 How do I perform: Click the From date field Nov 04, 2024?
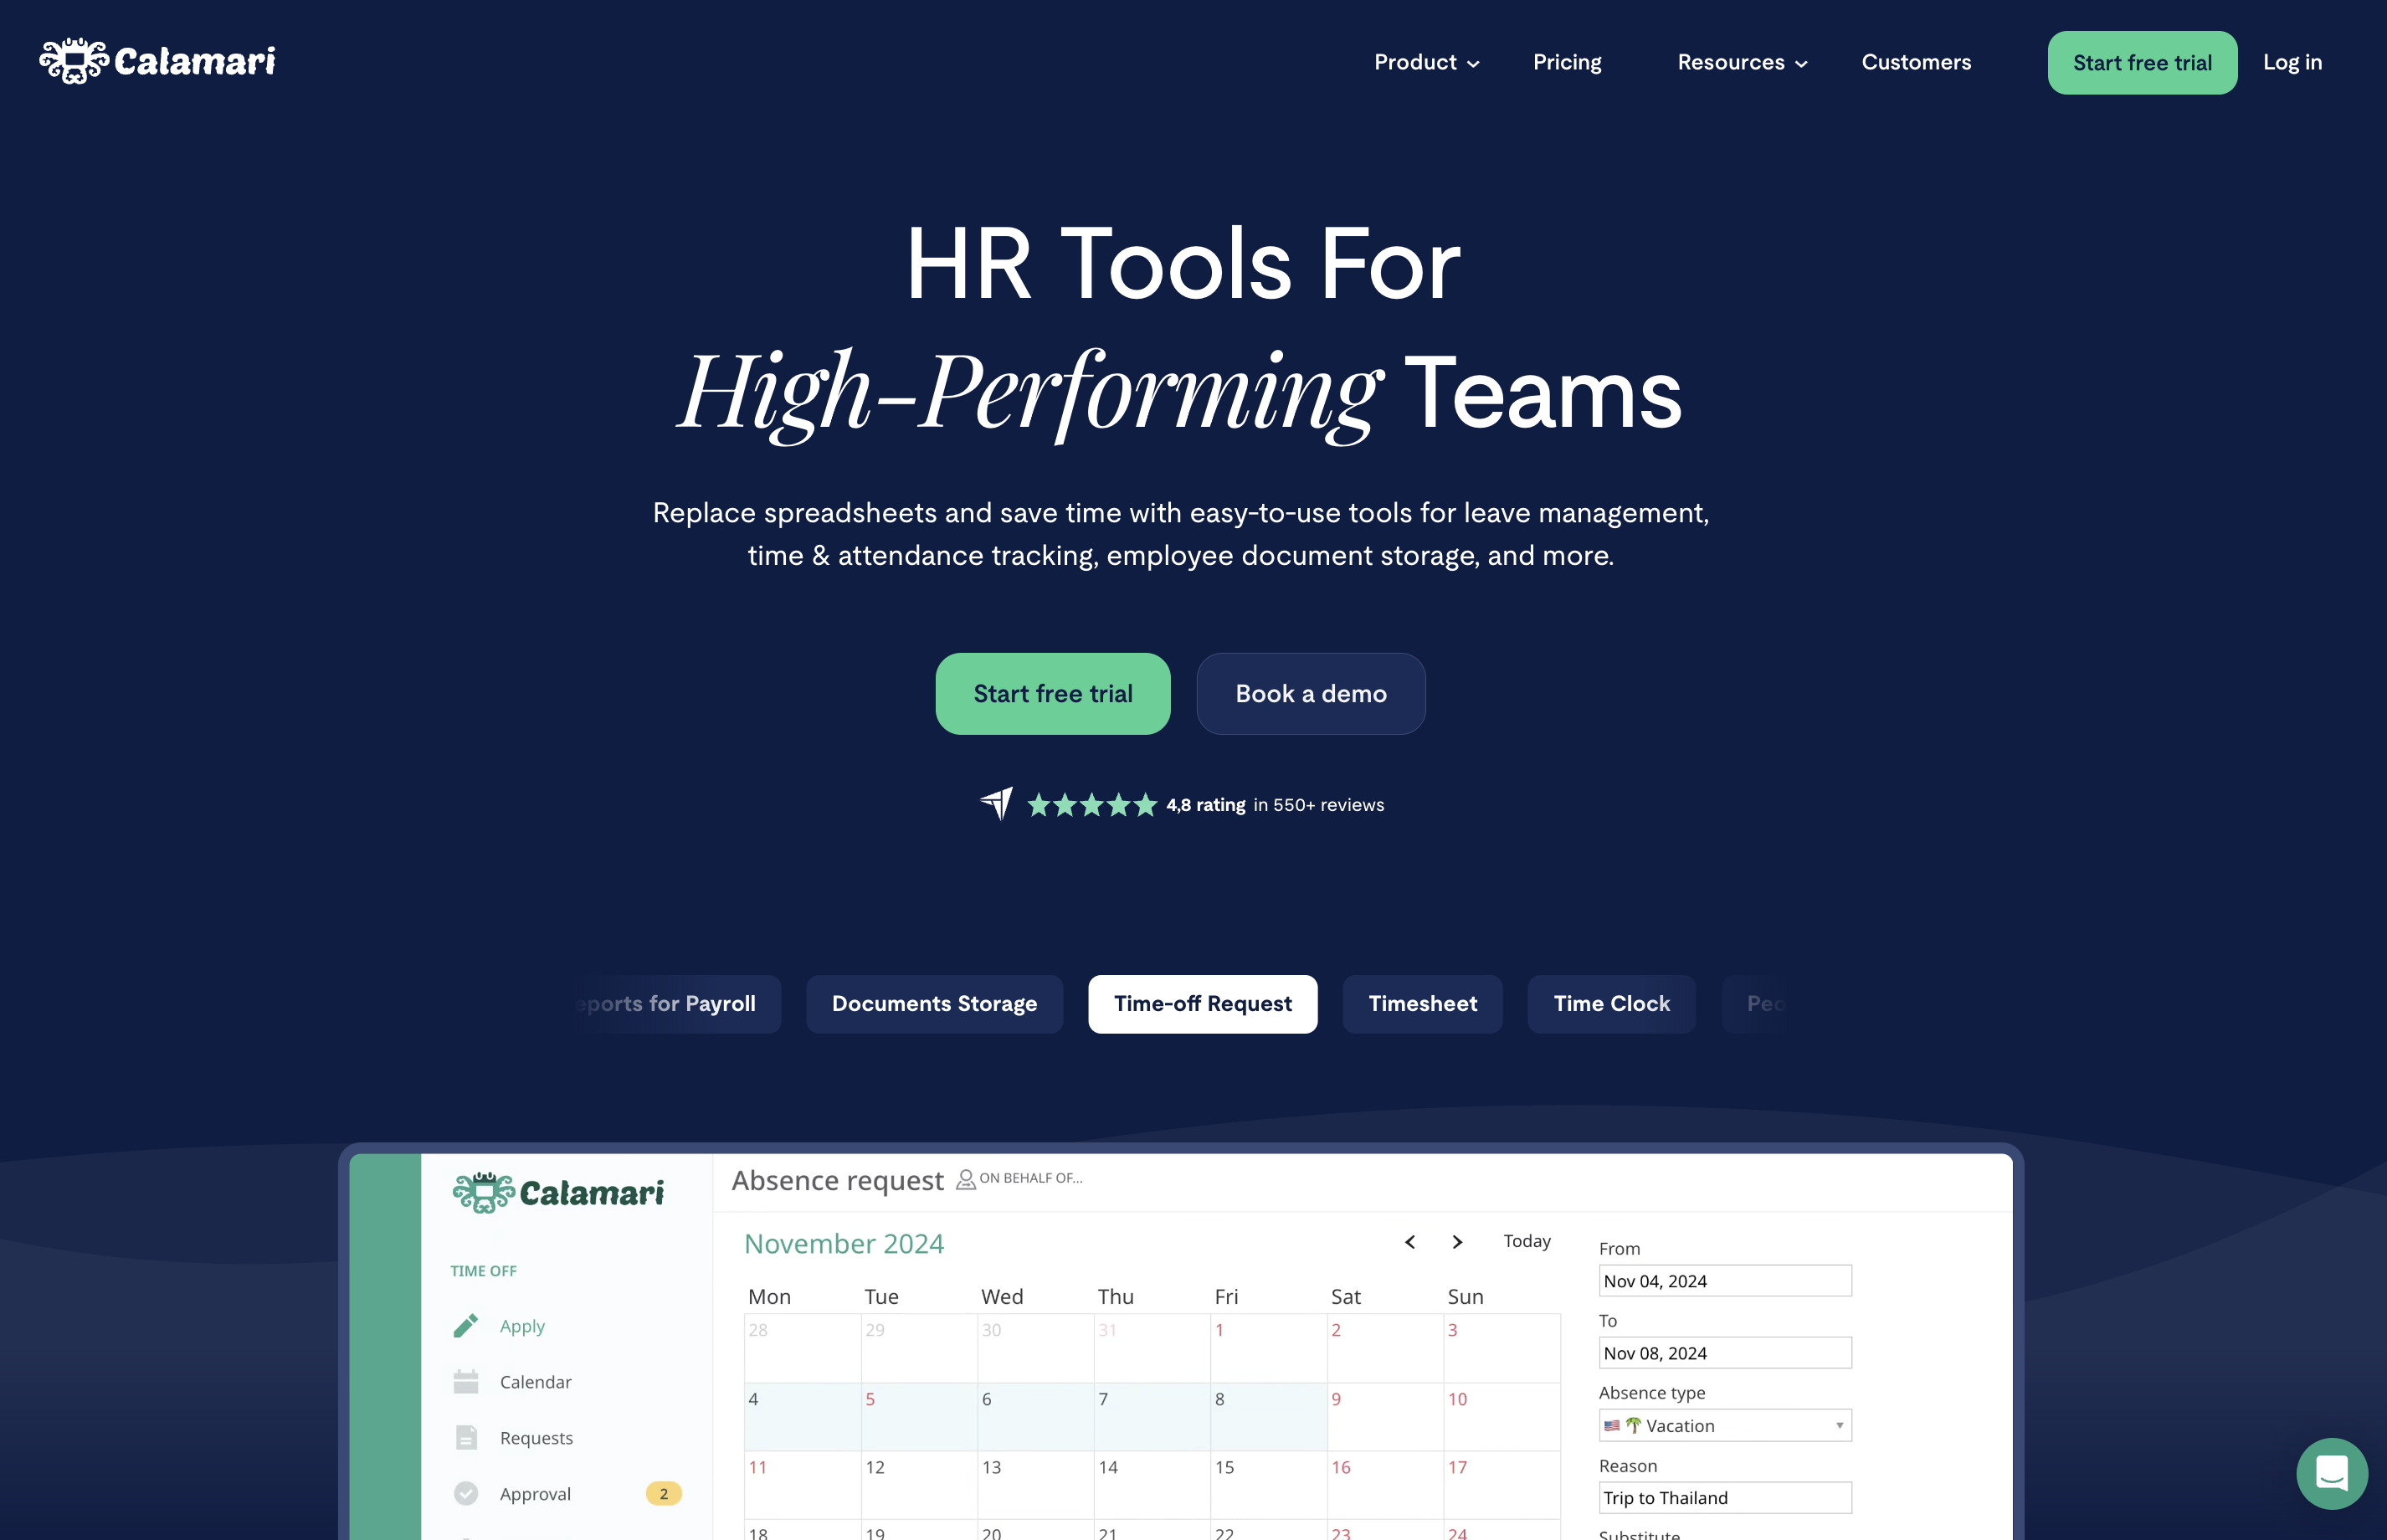click(1725, 1280)
